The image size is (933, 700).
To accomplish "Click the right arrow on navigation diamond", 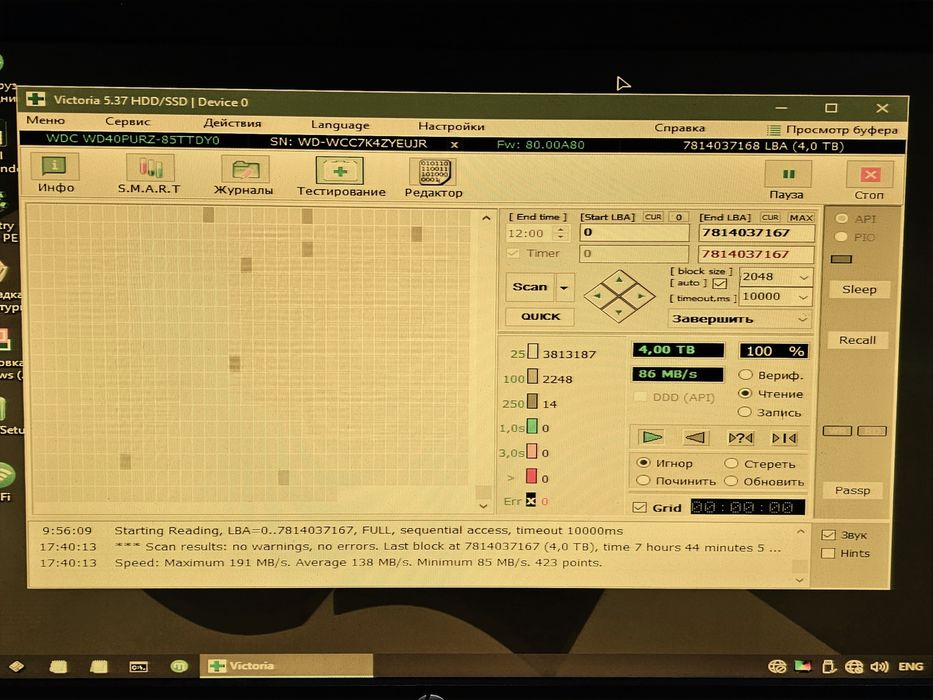I will pos(641,296).
